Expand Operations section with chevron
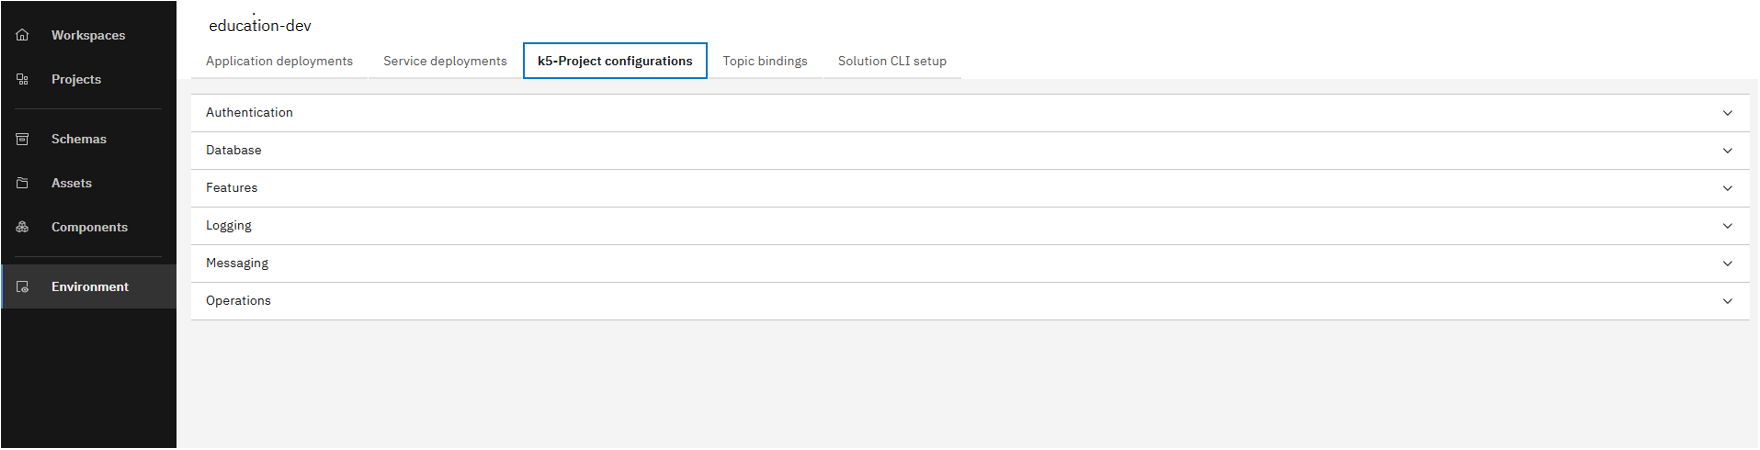The height and width of the screenshot is (450, 1760). tap(1727, 301)
